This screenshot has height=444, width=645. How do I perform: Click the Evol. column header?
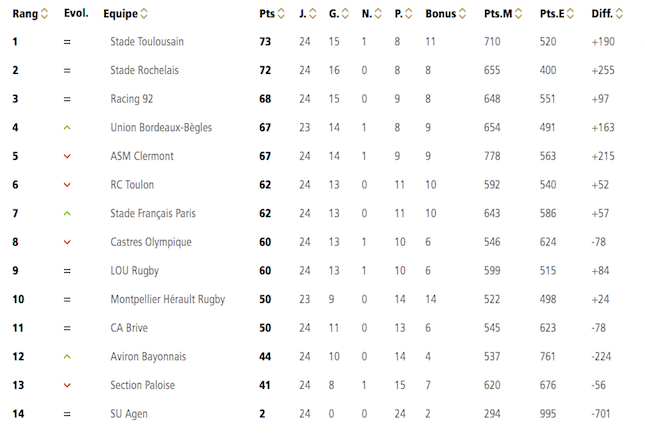point(76,13)
